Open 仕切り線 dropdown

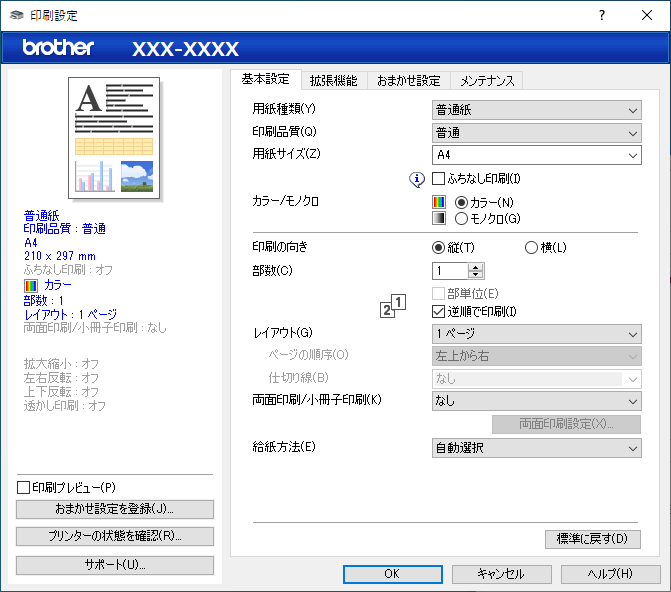pos(537,379)
